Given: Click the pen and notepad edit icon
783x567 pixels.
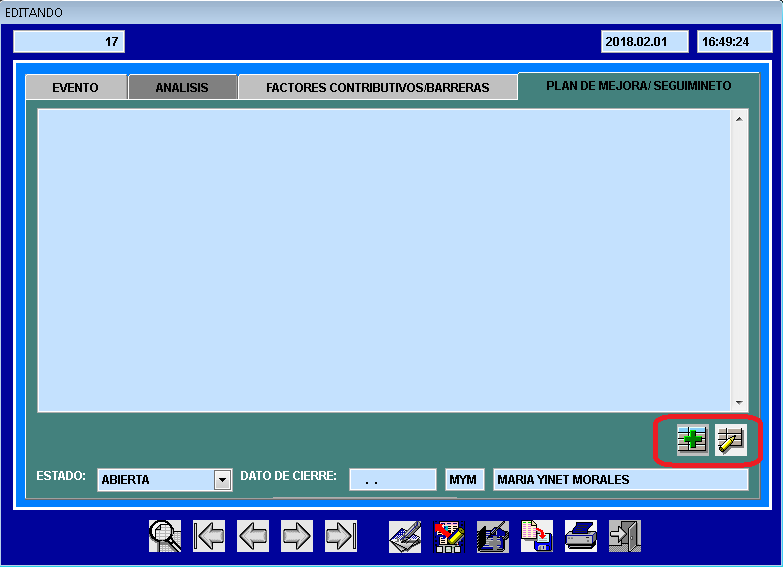Looking at the screenshot, I should [405, 536].
